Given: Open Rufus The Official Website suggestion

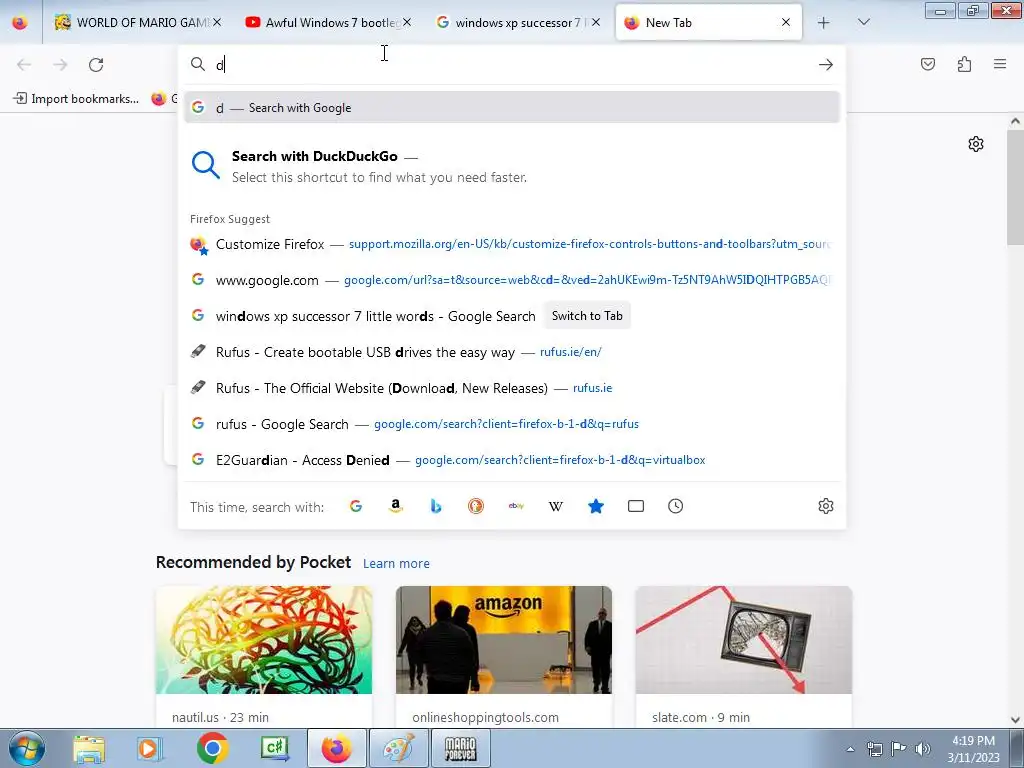Looking at the screenshot, I should coord(512,388).
